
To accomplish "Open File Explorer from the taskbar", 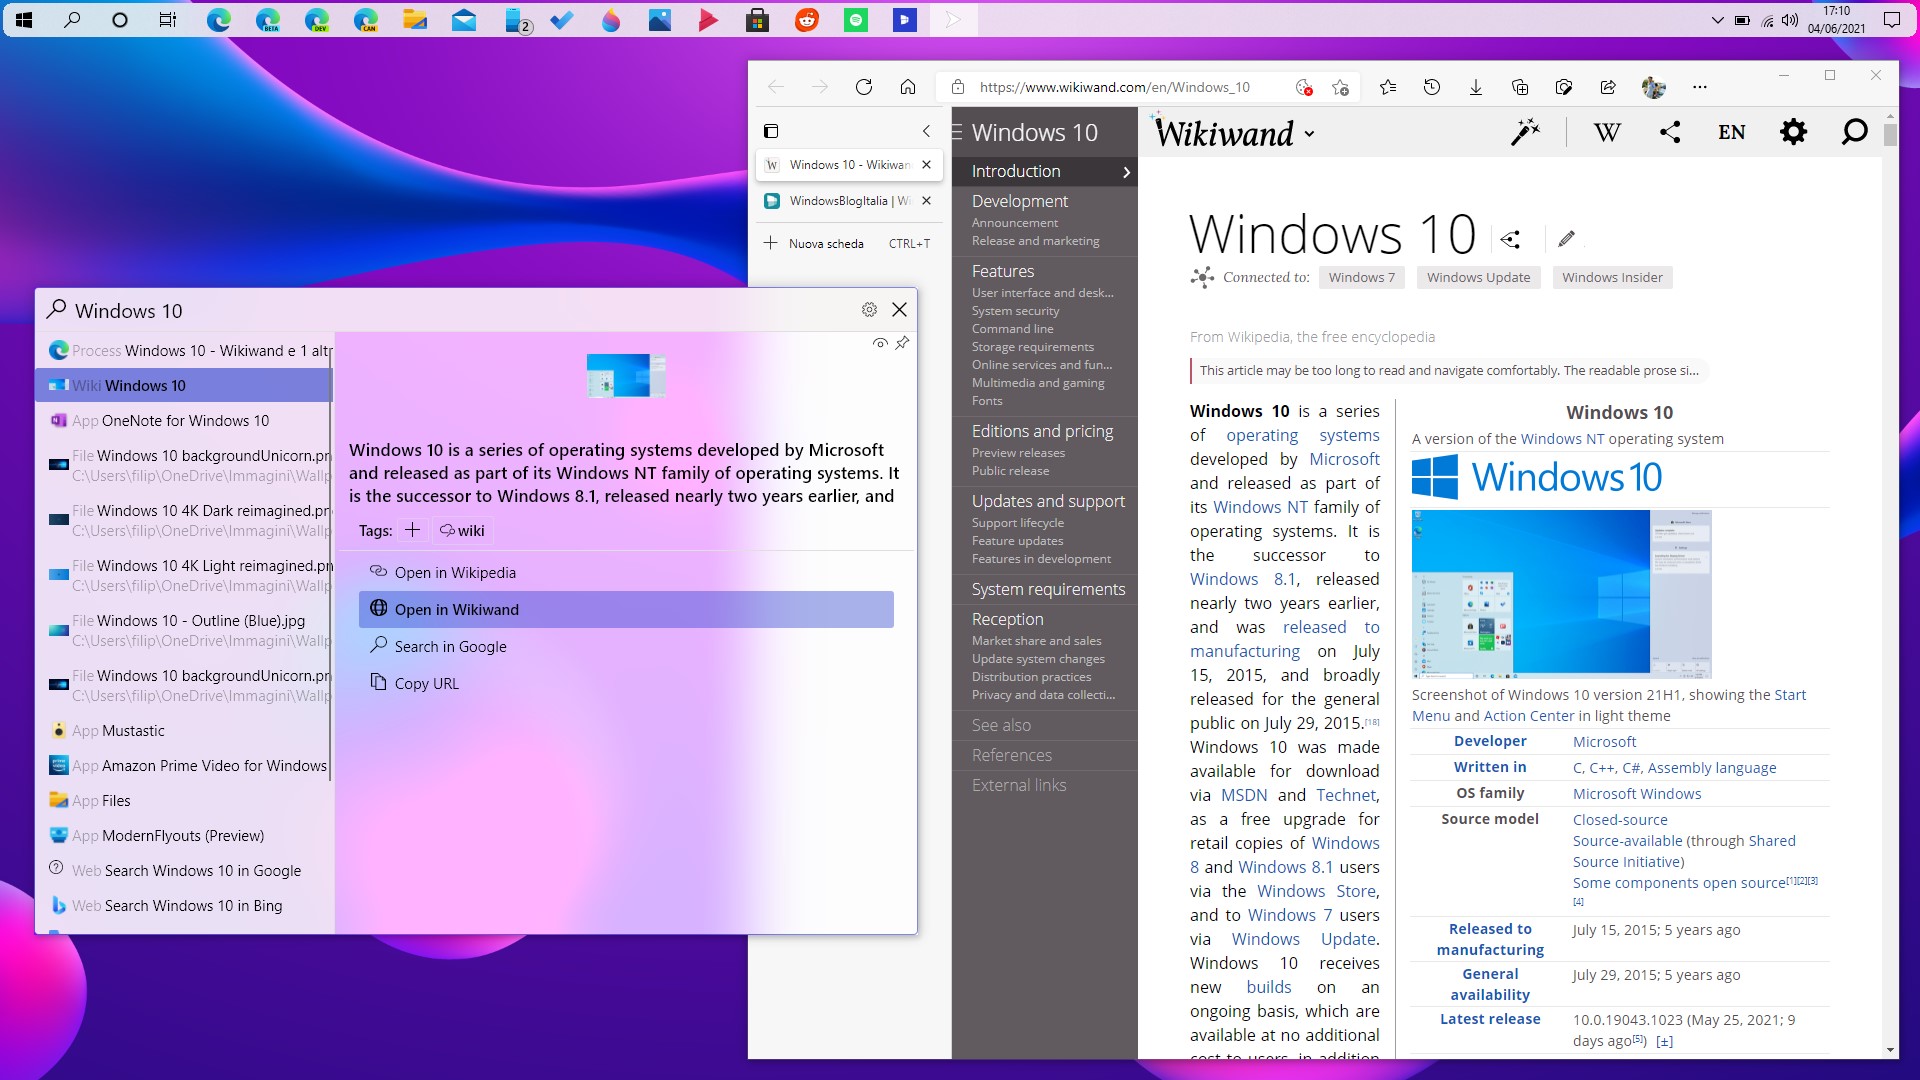I will [x=415, y=20].
